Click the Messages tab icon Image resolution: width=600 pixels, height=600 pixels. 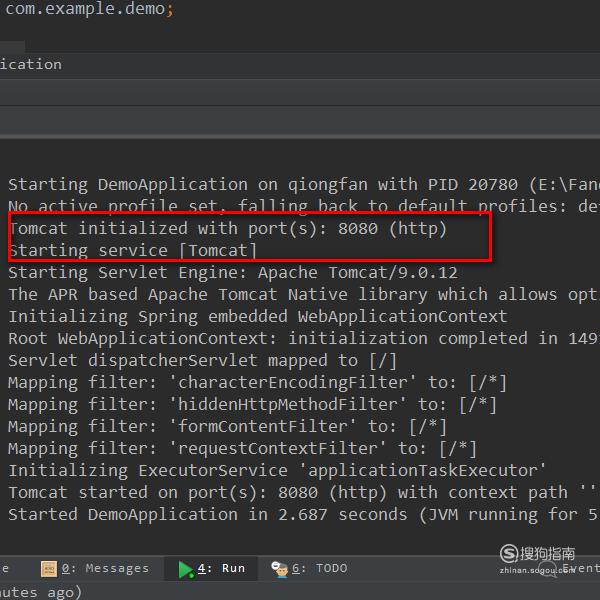tap(49, 569)
